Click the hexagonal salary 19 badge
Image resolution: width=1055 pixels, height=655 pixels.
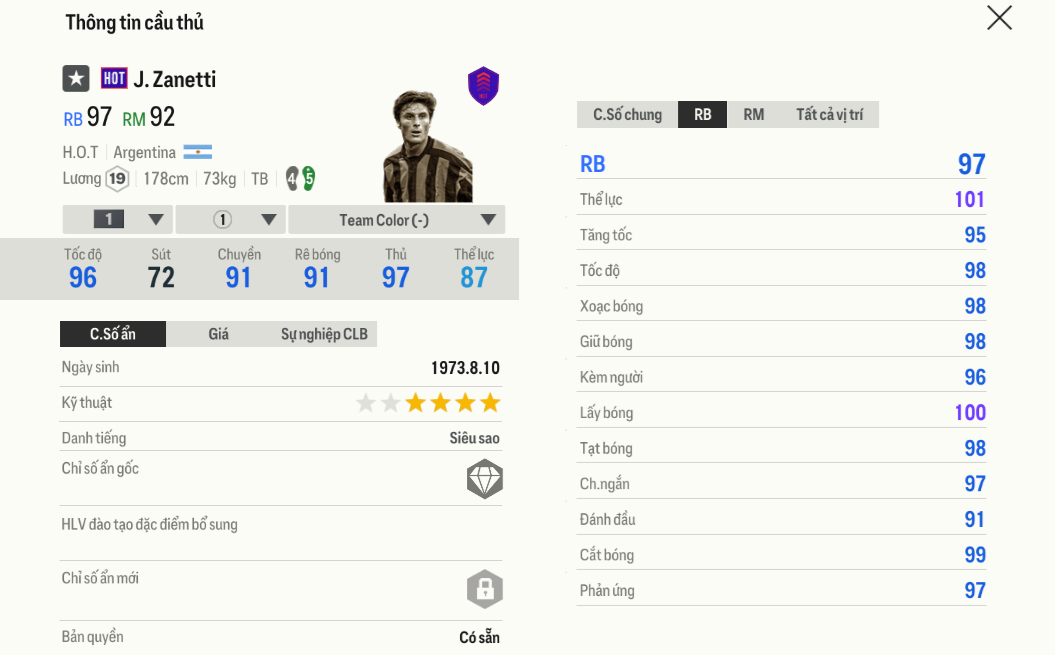tap(118, 179)
